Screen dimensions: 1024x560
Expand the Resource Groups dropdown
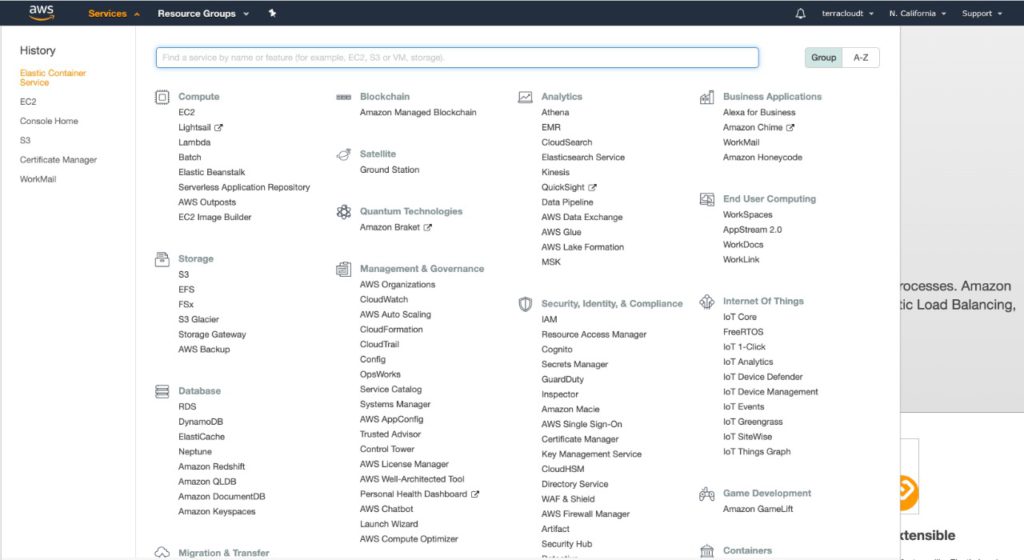pos(203,14)
